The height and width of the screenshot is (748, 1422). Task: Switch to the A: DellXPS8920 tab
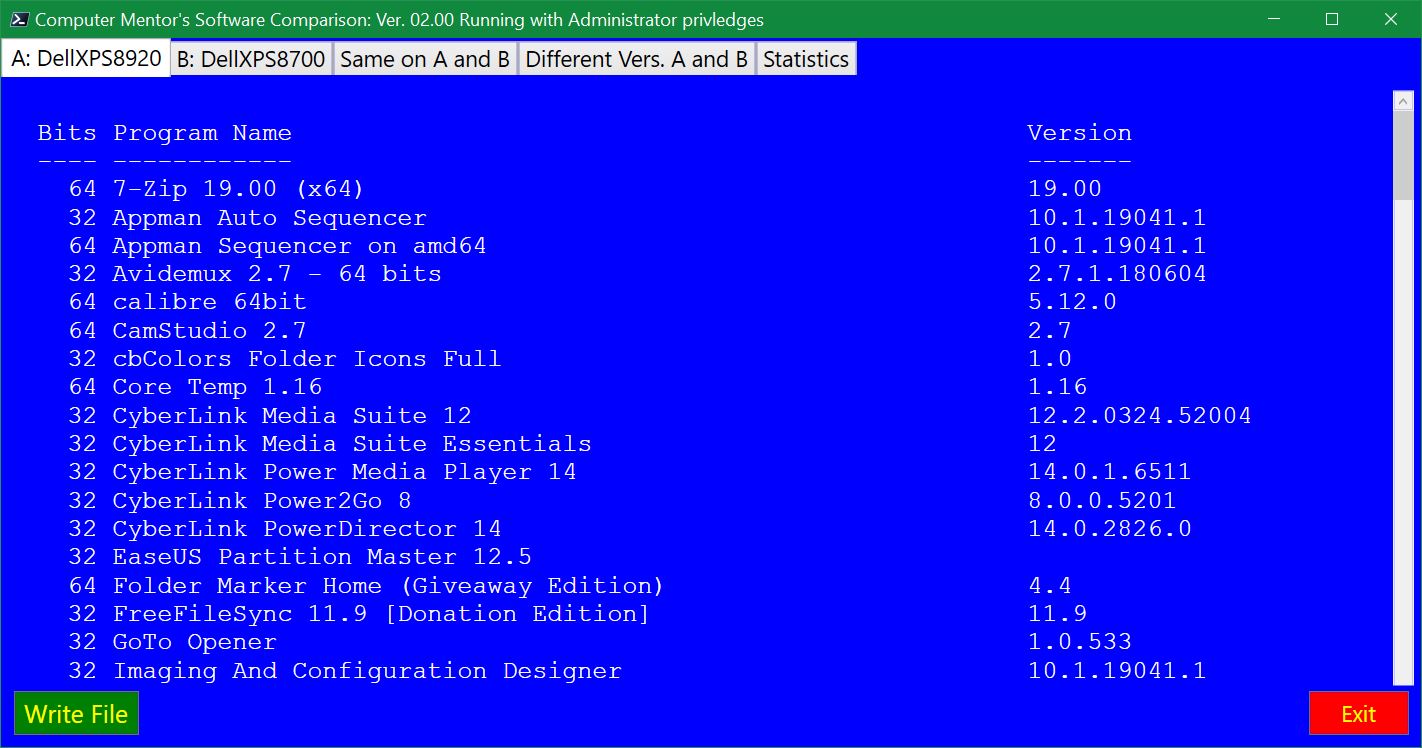86,58
